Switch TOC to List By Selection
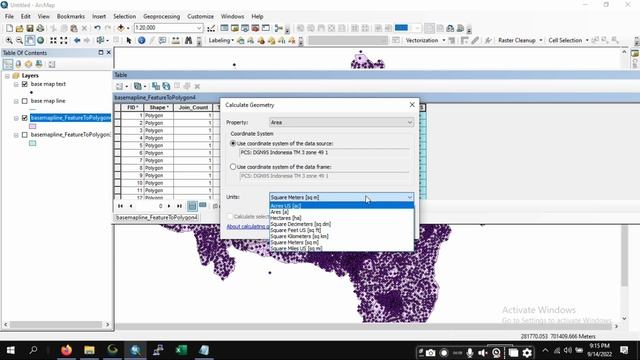The width and height of the screenshot is (640, 360). click(39, 64)
